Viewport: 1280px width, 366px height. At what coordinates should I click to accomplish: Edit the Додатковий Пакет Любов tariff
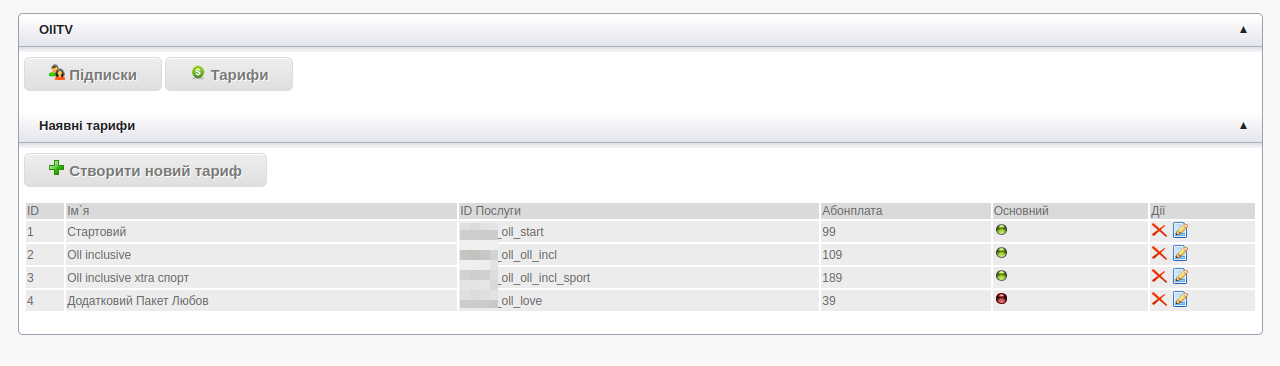1180,299
